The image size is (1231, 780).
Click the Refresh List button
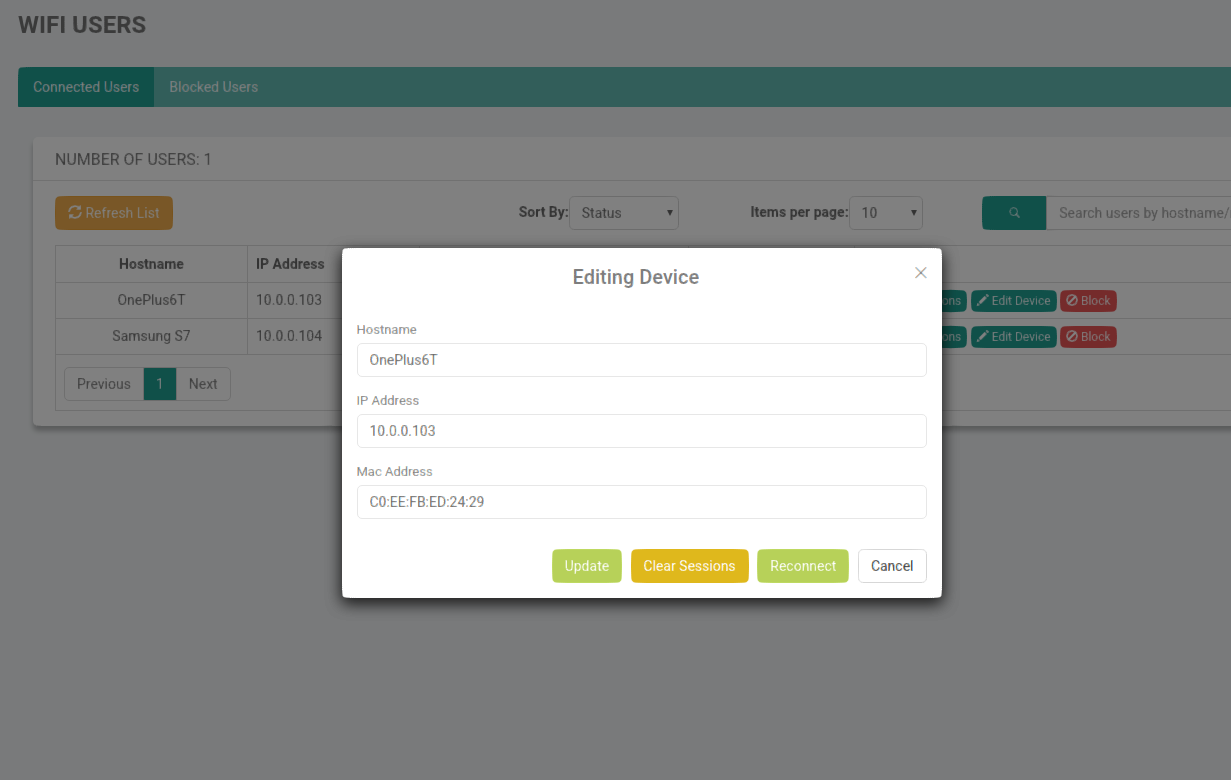[114, 213]
